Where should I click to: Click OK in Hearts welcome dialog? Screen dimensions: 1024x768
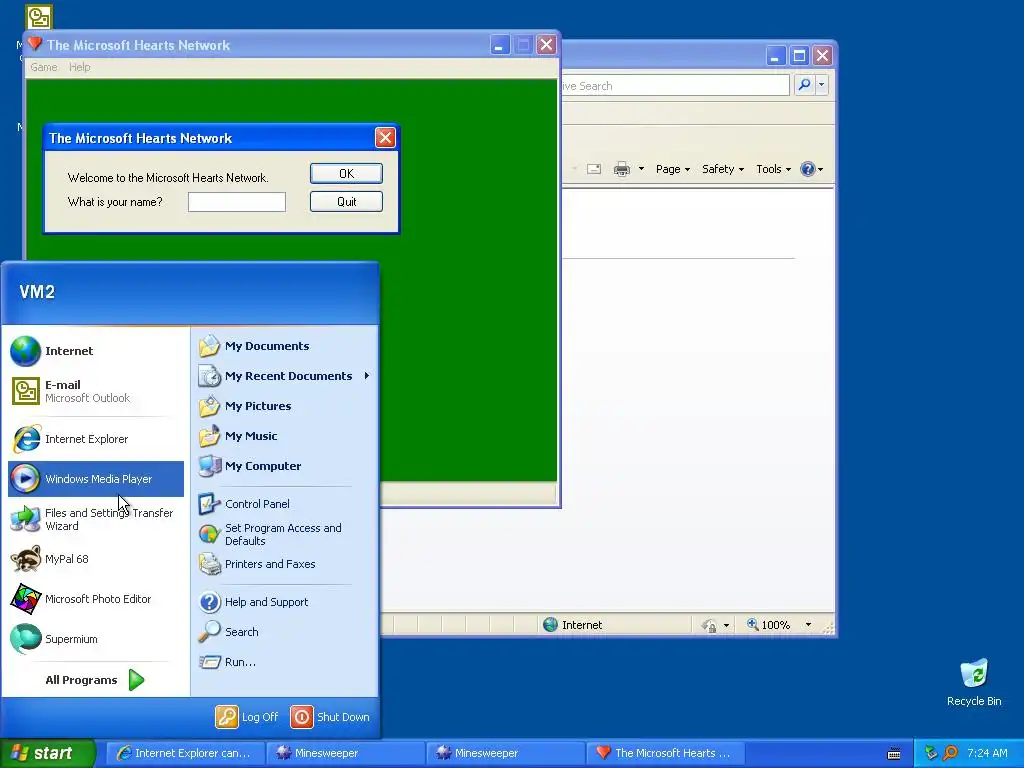(346, 174)
